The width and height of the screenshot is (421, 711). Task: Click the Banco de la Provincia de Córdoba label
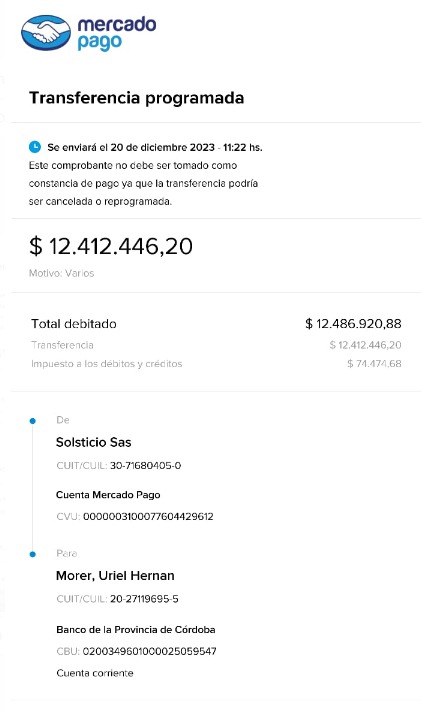(x=136, y=630)
